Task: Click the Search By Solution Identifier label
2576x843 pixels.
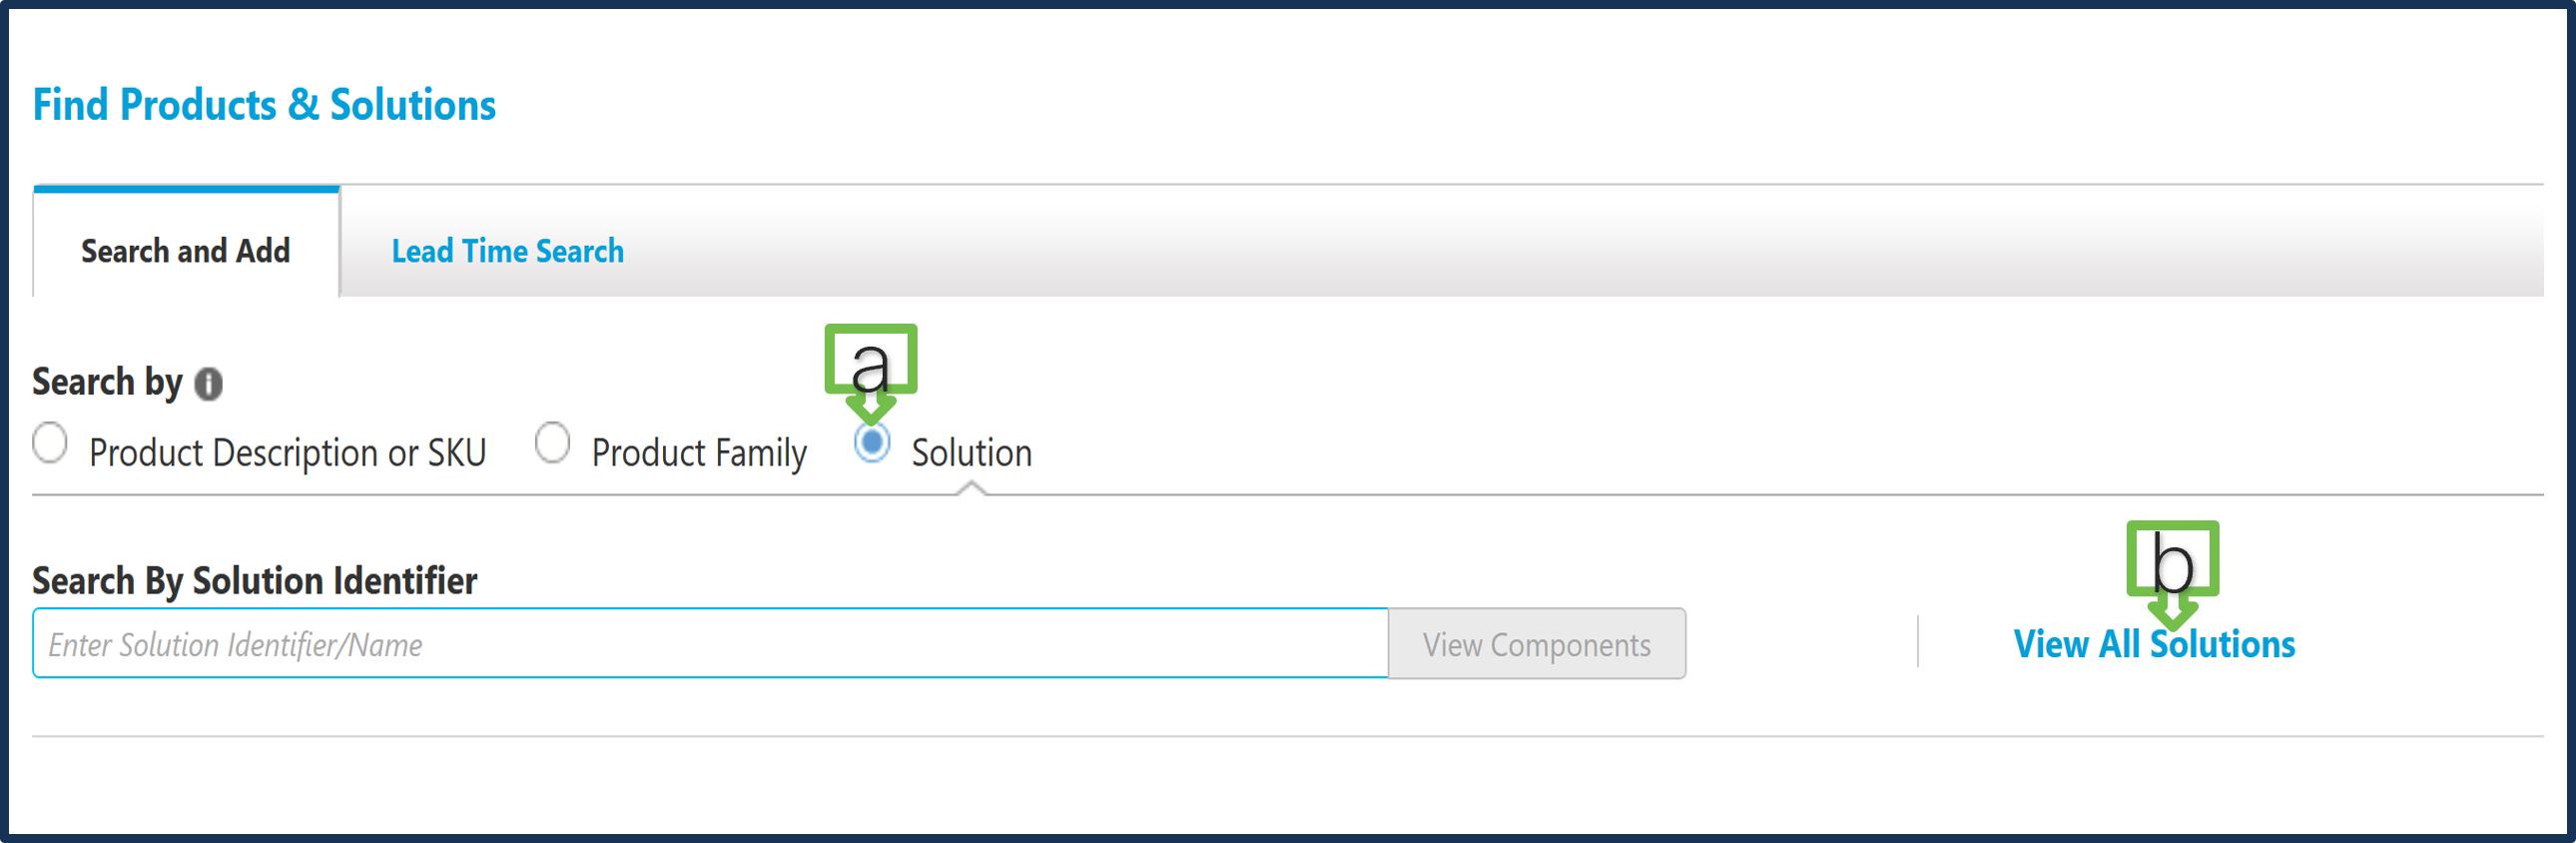Action: click(255, 580)
